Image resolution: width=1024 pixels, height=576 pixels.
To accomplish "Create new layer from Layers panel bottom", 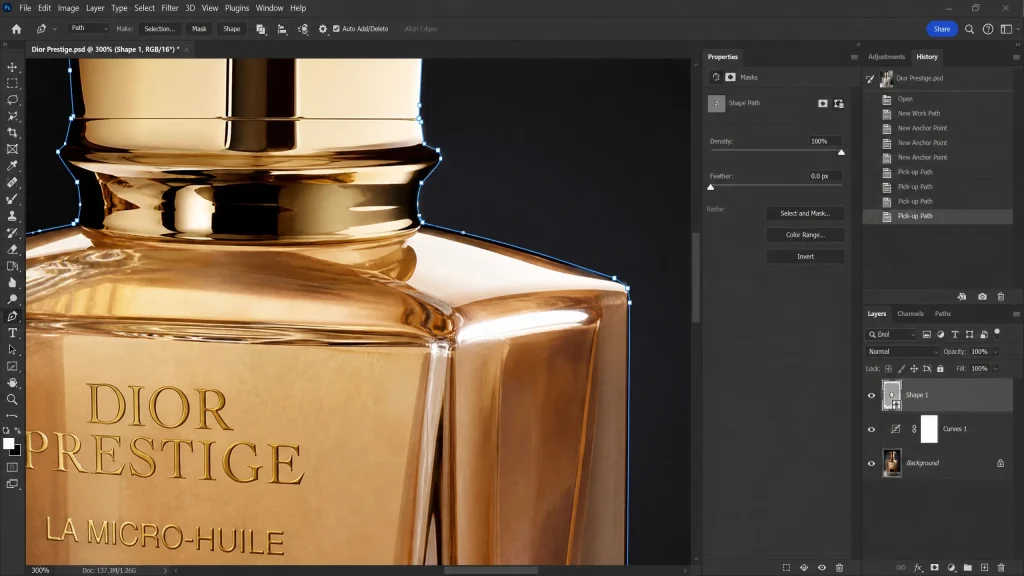I will pos(984,568).
